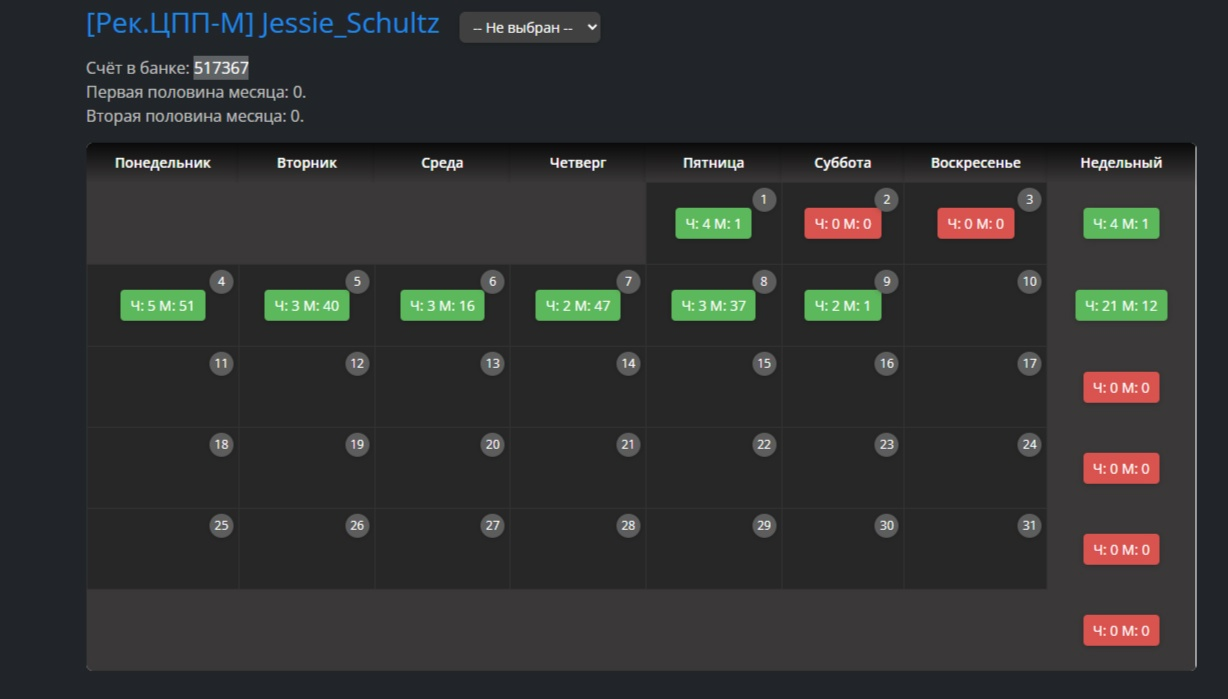Click the day 29 number circle
The image size is (1228, 699).
click(x=764, y=526)
